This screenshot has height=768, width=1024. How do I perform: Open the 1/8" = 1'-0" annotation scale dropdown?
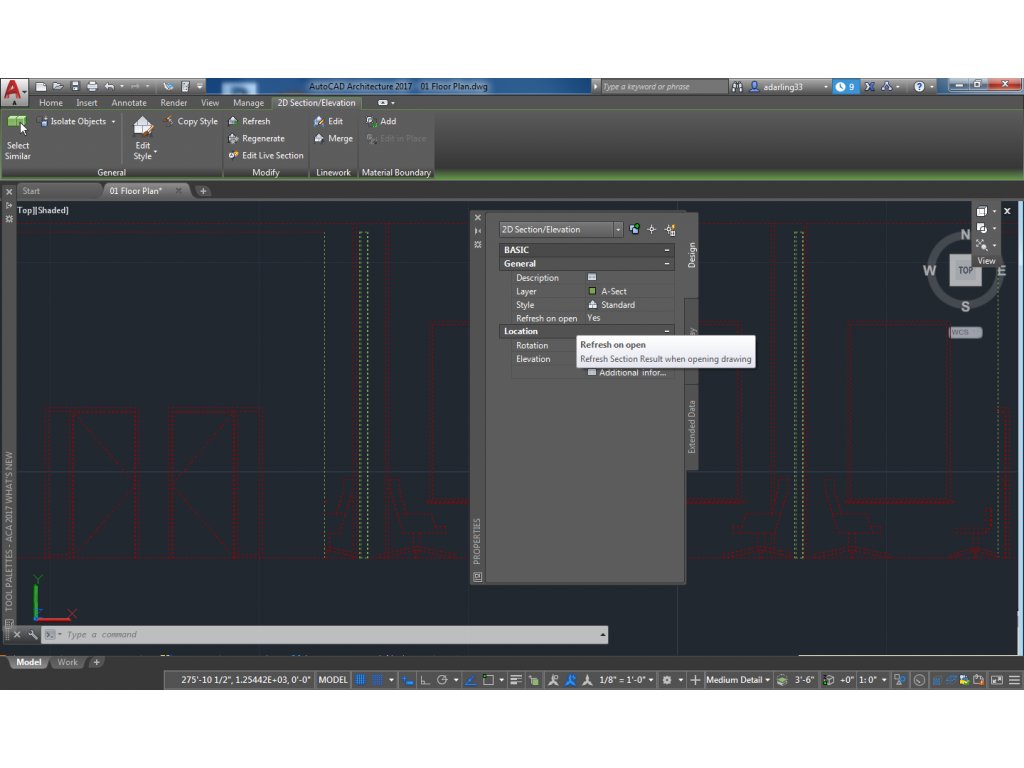tap(626, 680)
